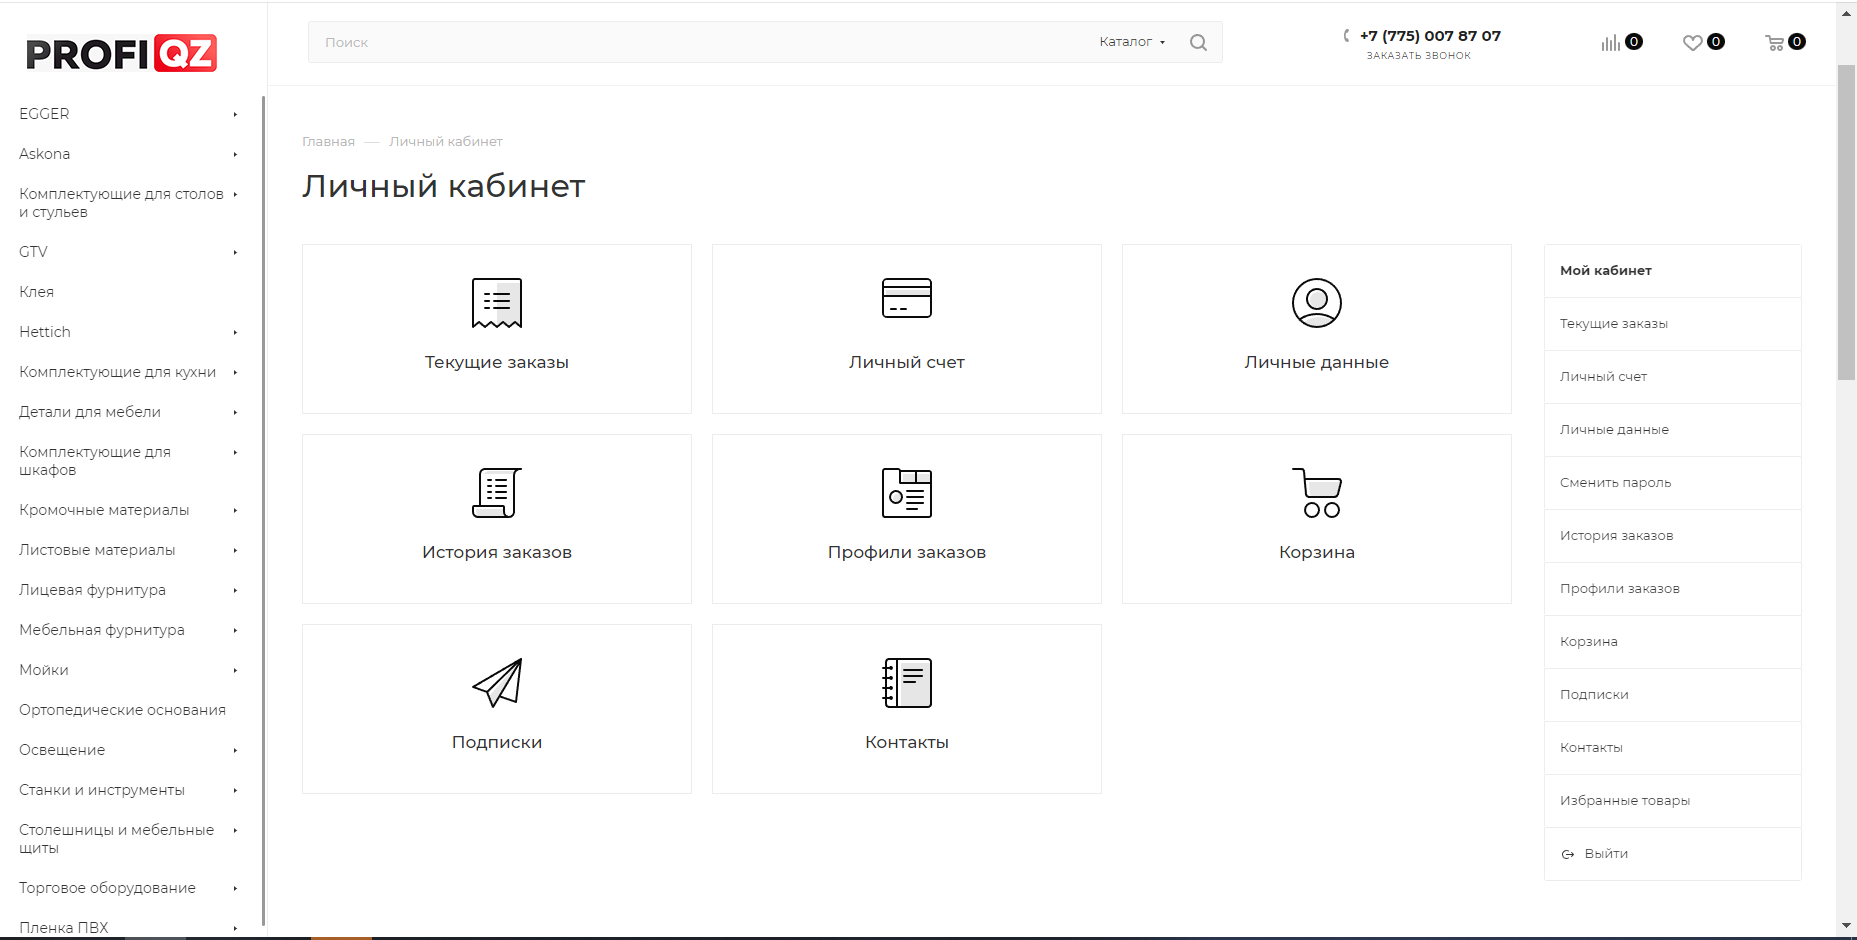Open the Лицевая фурнитура category

click(92, 590)
